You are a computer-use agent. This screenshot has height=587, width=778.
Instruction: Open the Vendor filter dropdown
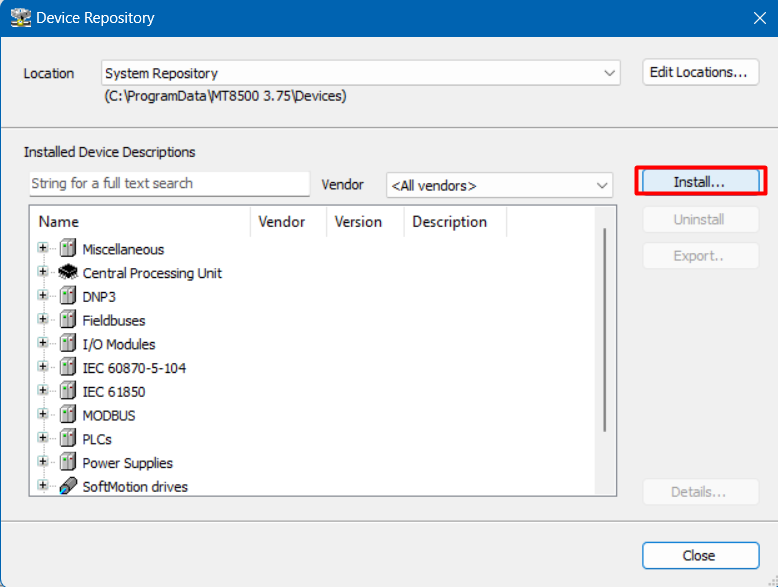[x=601, y=185]
